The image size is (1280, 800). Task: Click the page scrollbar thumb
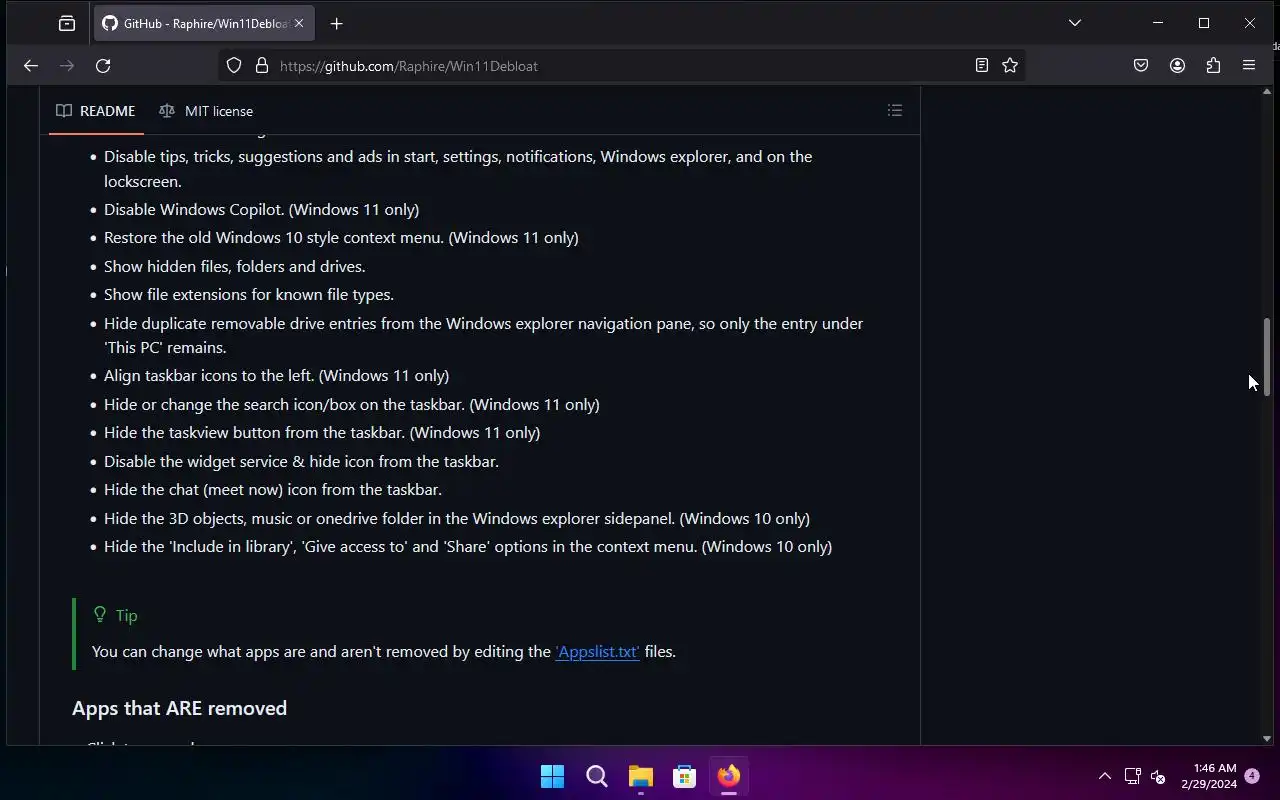click(x=1266, y=357)
